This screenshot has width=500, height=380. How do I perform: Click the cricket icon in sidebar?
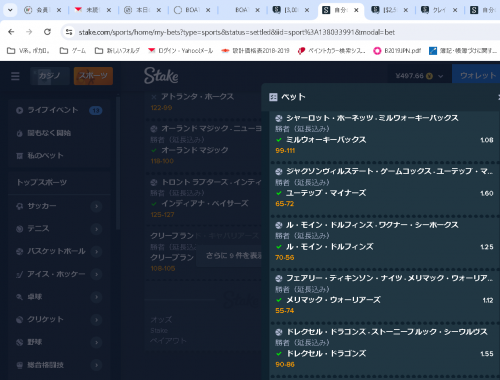pyautogui.click(x=20, y=320)
